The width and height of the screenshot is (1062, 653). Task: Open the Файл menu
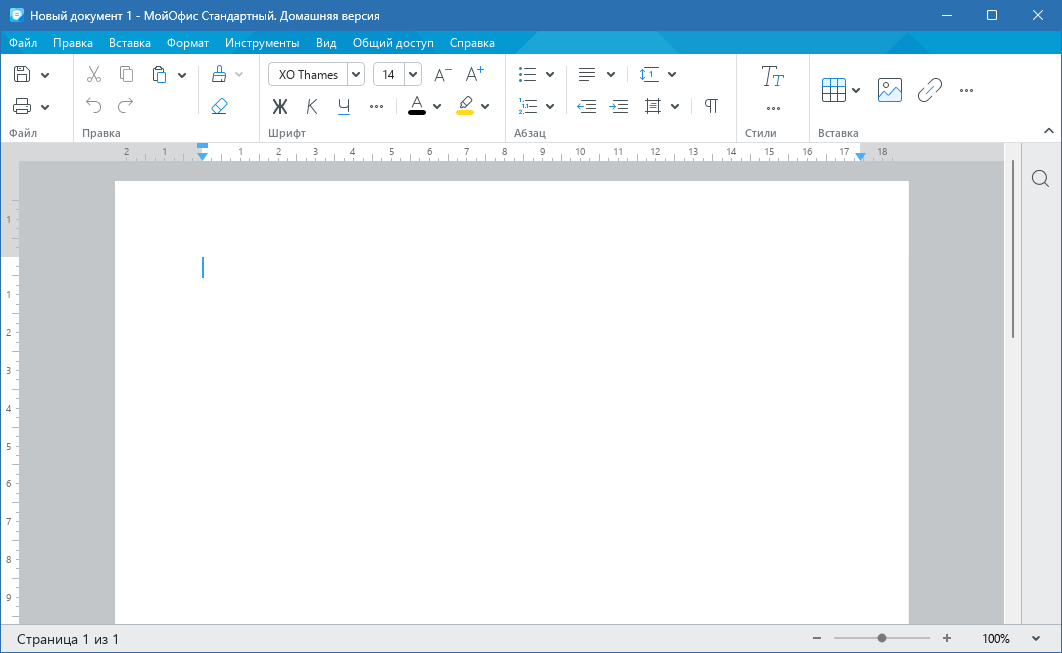pos(23,43)
